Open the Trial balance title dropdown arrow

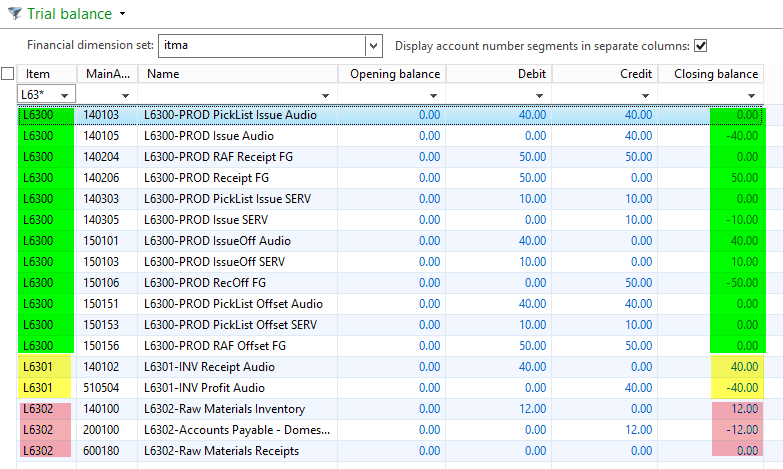click(x=122, y=15)
